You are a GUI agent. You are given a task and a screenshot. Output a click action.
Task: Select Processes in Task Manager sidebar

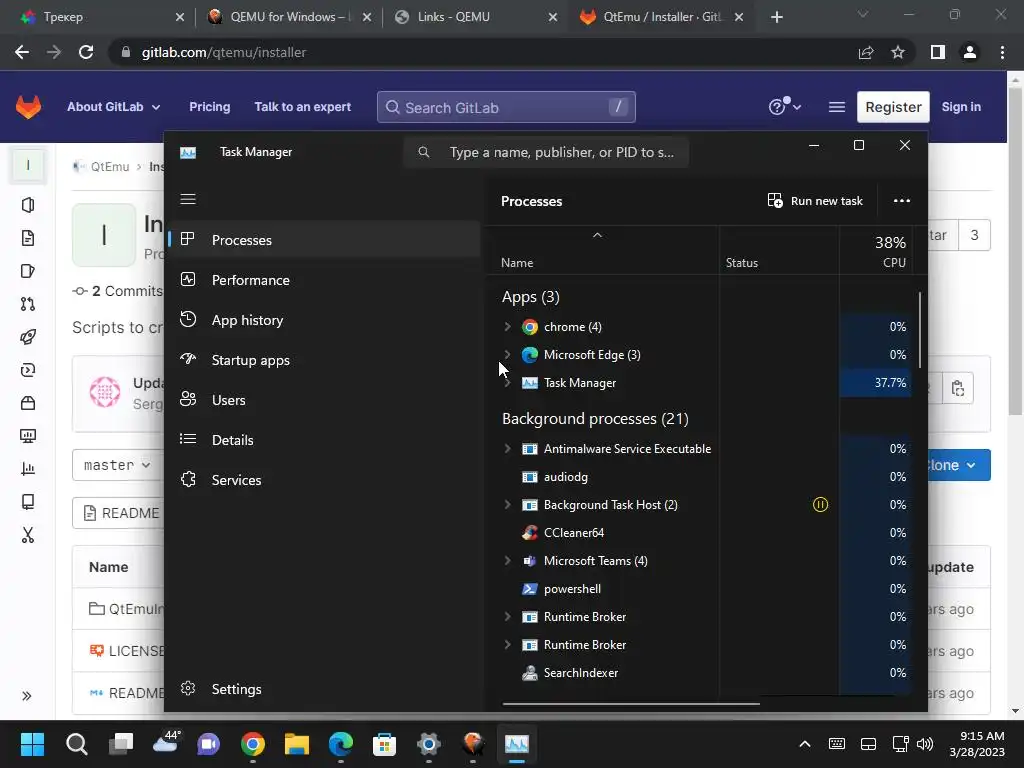[x=325, y=240]
